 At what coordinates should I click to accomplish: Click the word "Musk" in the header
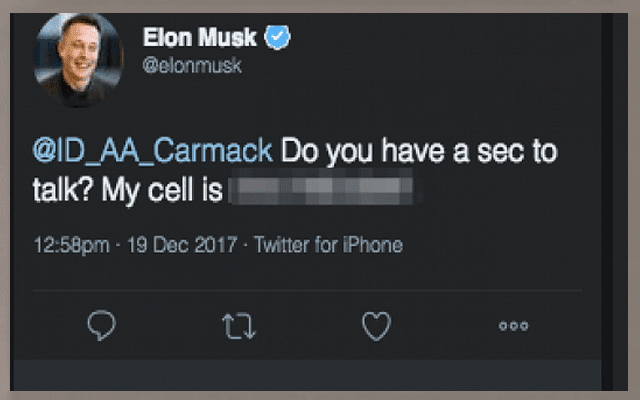click(230, 39)
